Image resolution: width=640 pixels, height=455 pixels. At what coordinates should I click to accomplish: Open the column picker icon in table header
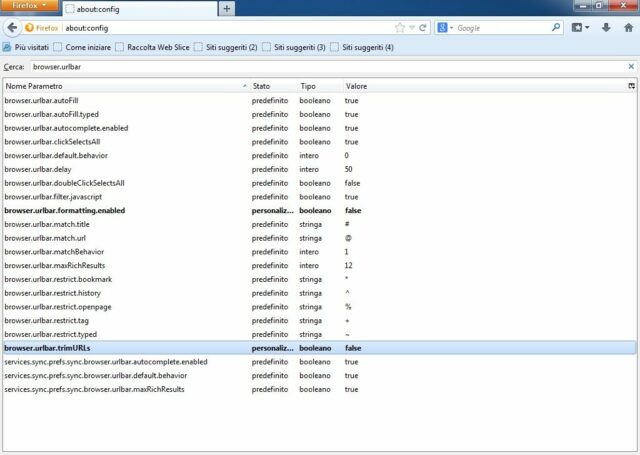(x=631, y=87)
